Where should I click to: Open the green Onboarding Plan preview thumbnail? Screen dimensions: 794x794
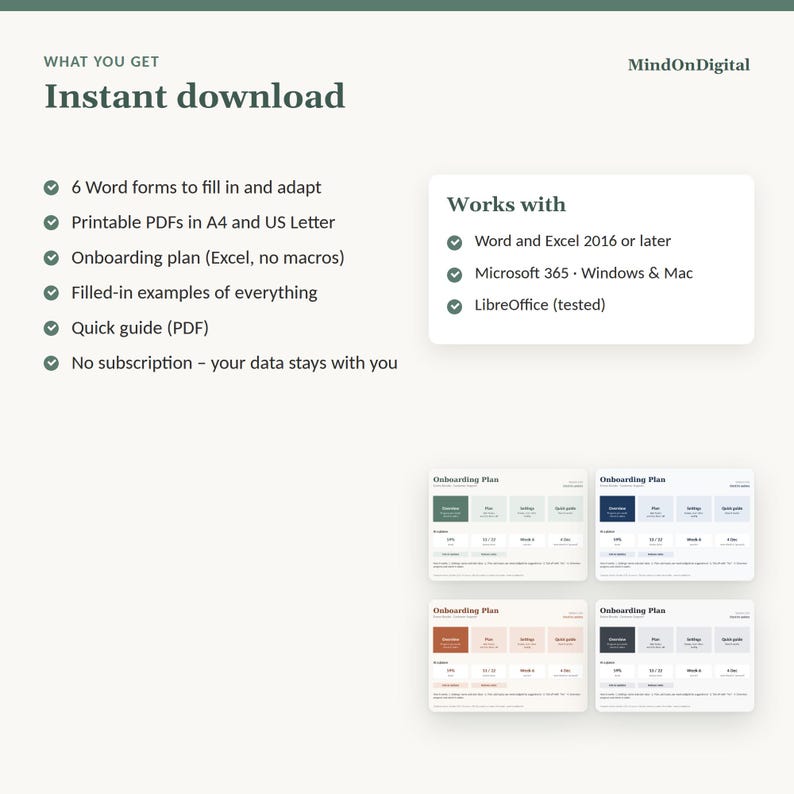(x=508, y=525)
